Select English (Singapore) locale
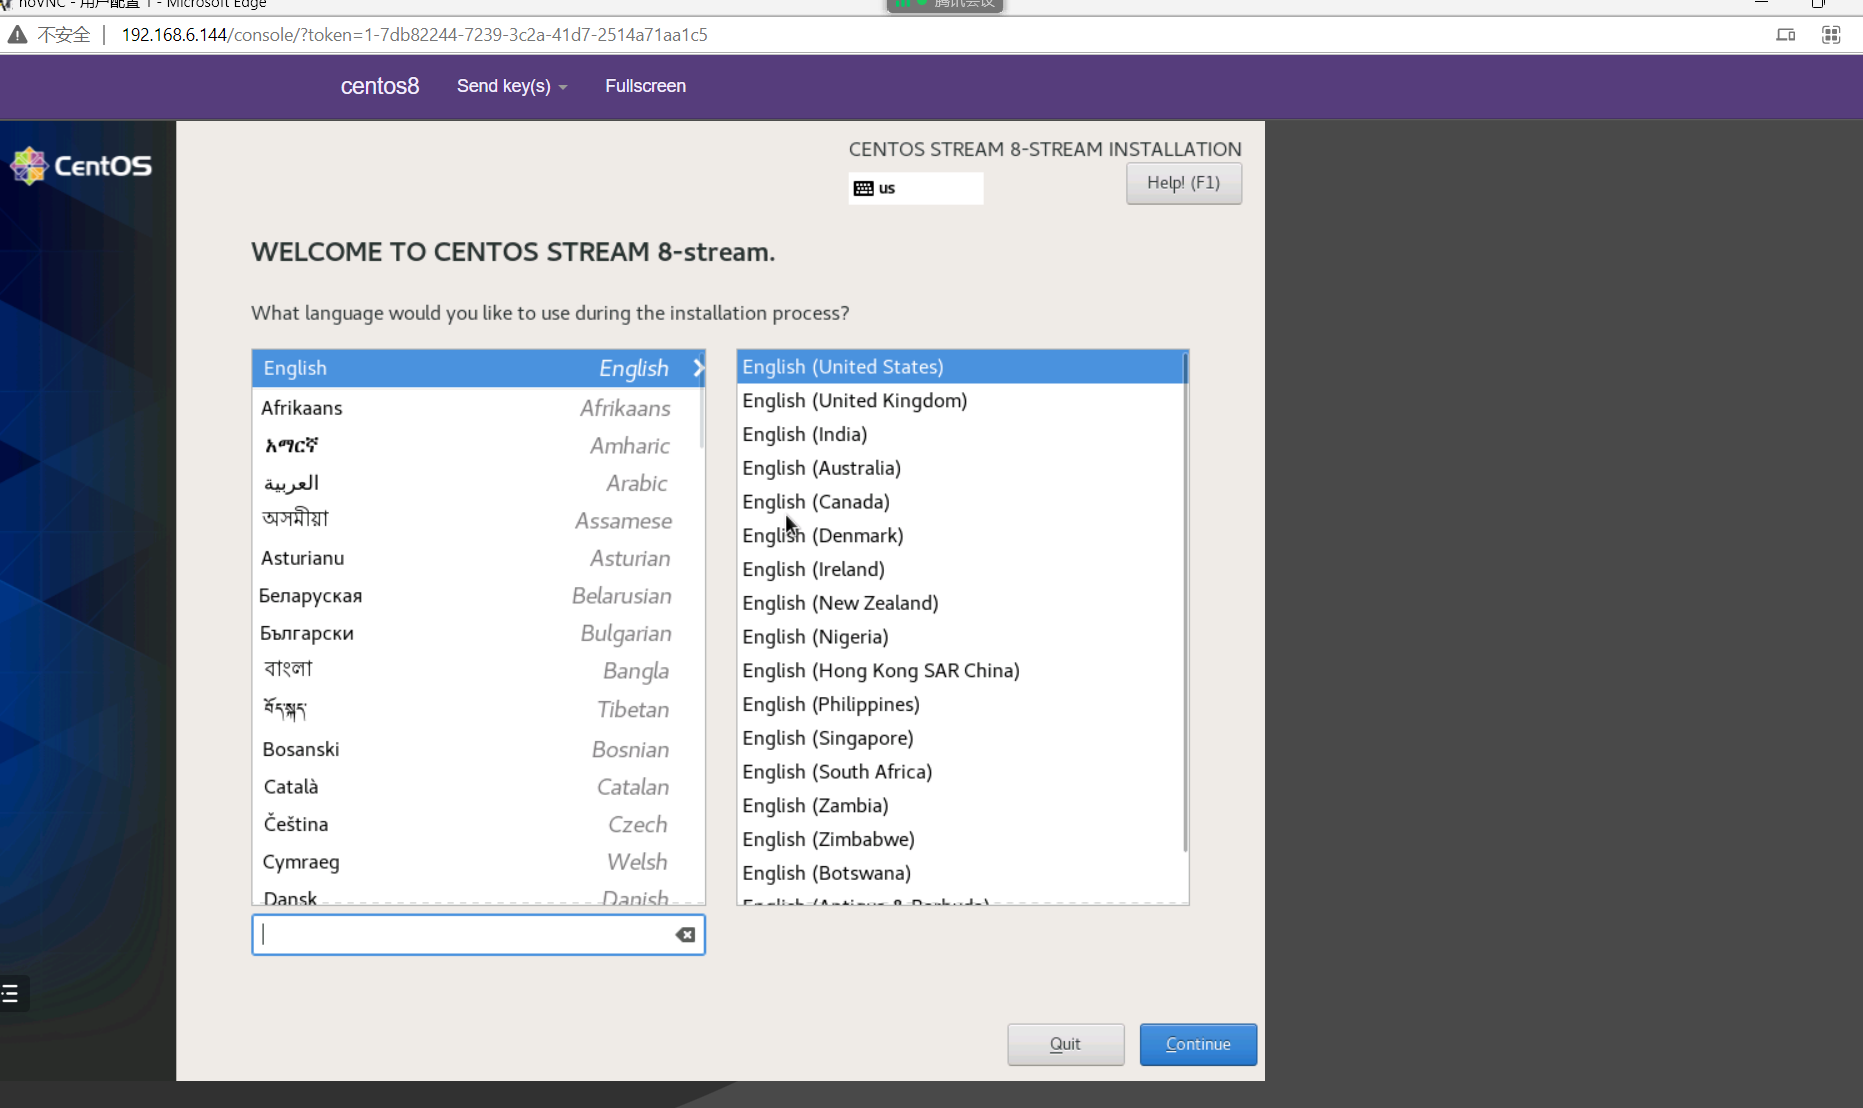This screenshot has width=1863, height=1108. coord(960,738)
